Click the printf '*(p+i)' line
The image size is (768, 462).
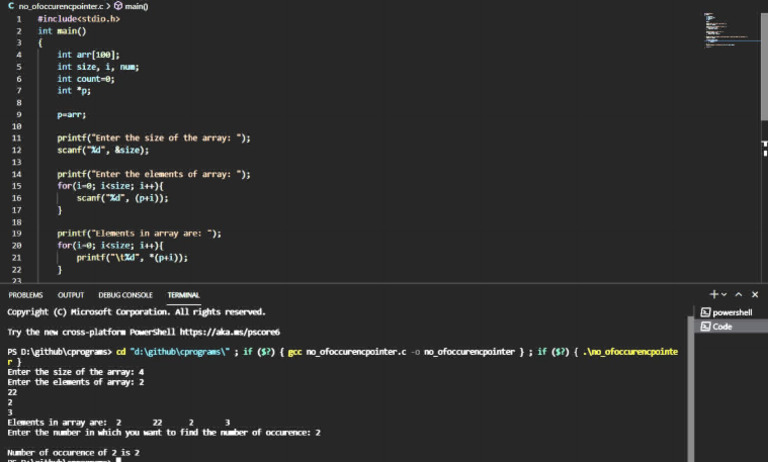pyautogui.click(x=132, y=258)
